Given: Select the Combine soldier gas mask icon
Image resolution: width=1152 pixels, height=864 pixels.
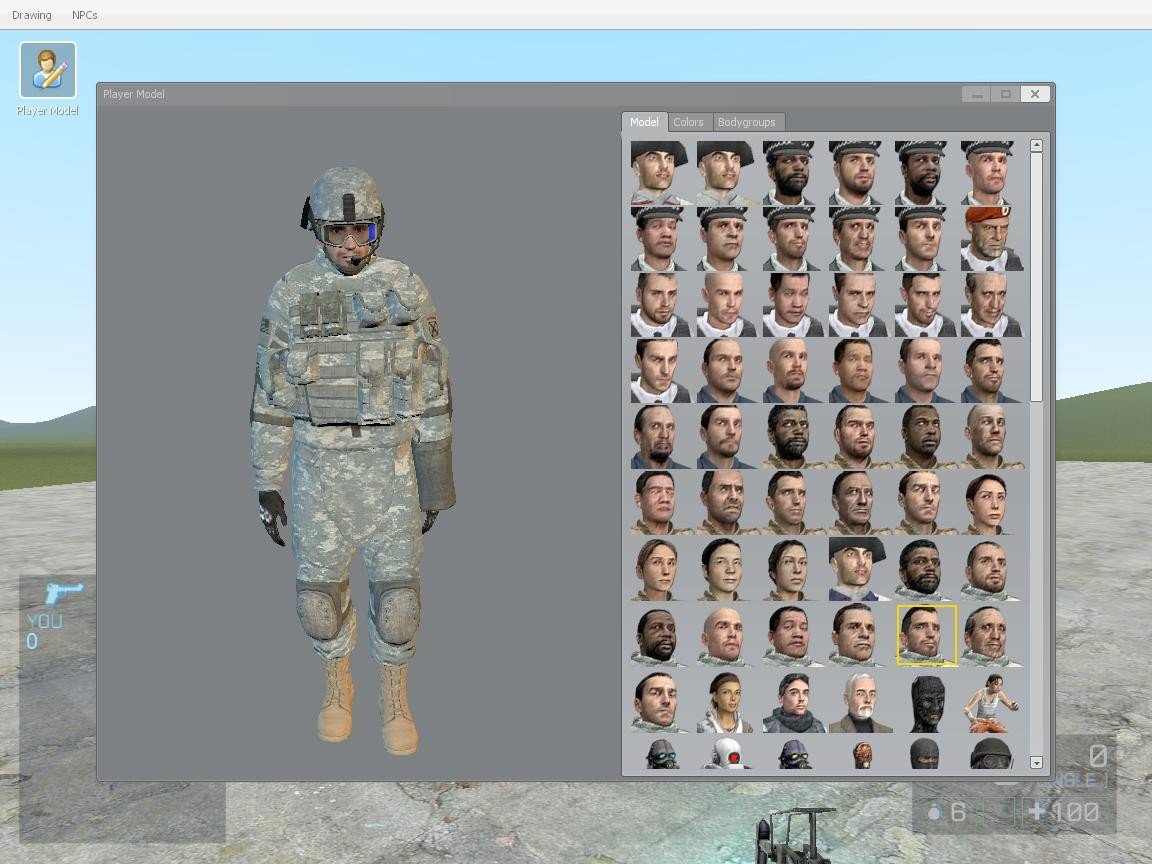Looking at the screenshot, I should coord(658,757).
